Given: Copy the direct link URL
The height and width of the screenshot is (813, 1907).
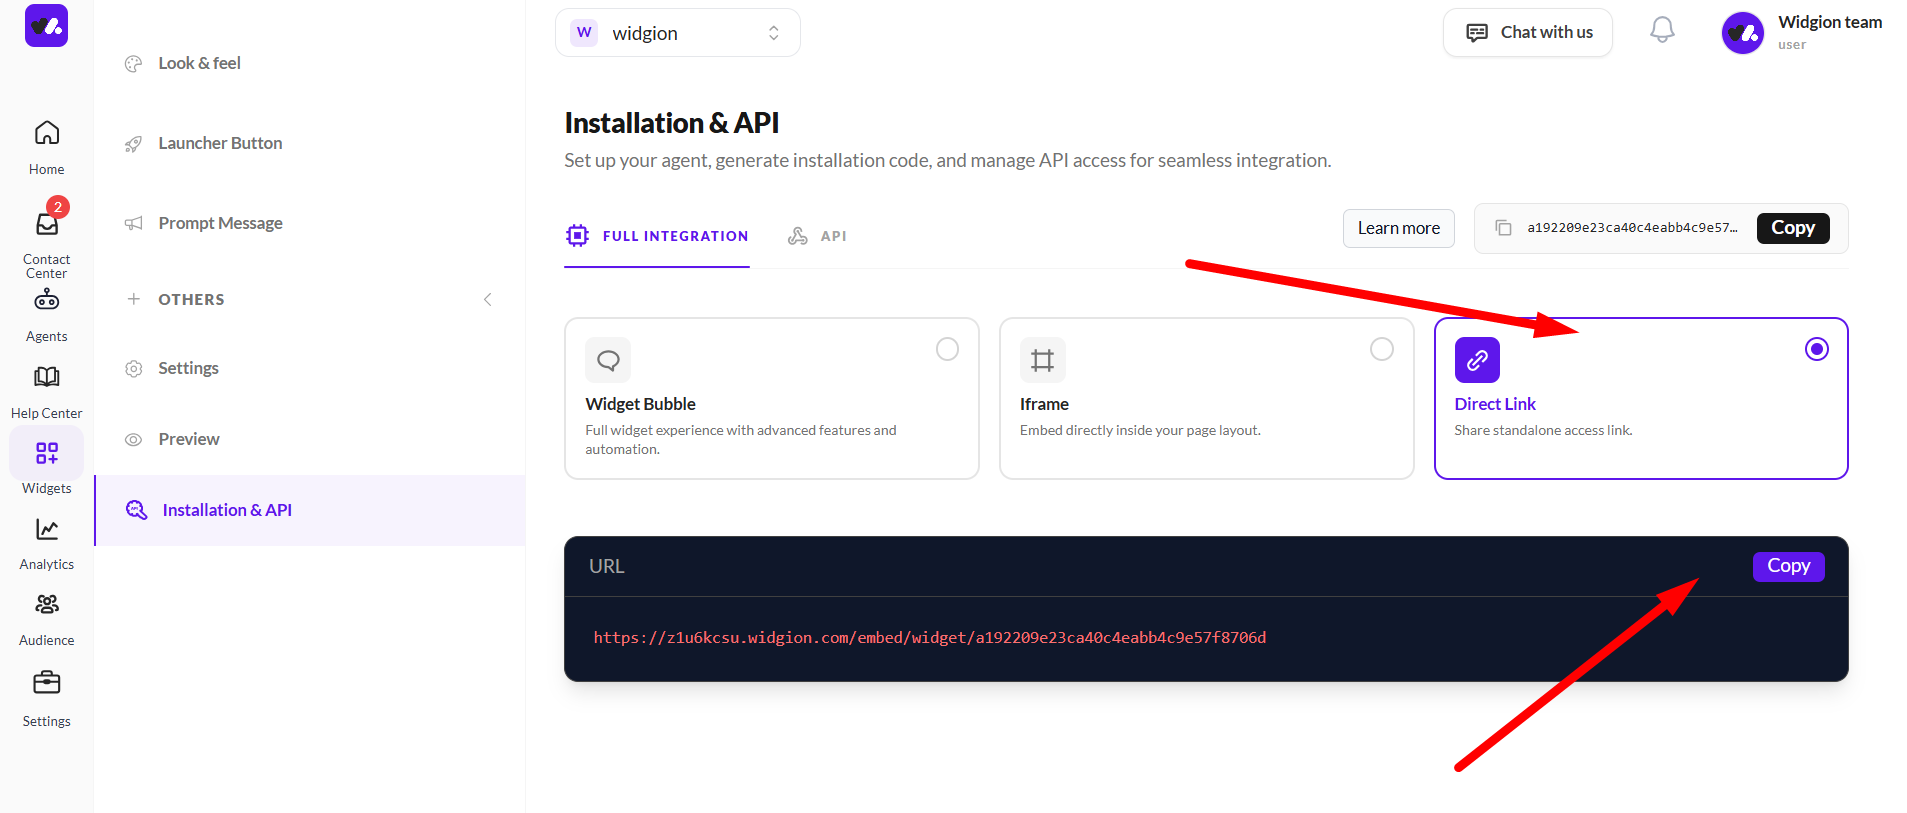Looking at the screenshot, I should 1788,566.
